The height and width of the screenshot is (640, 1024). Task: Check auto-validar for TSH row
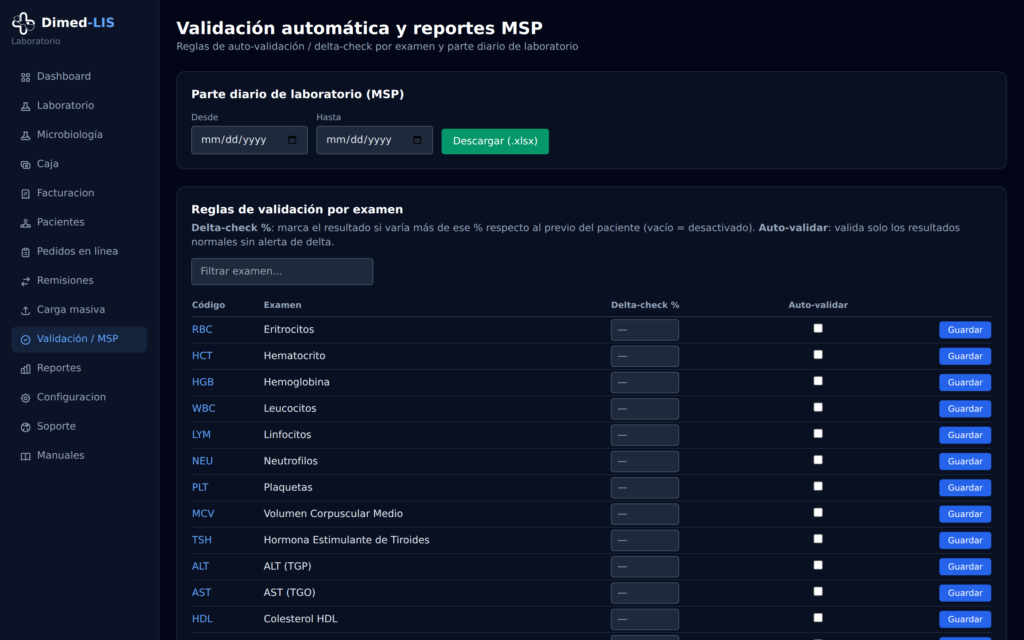tap(818, 539)
